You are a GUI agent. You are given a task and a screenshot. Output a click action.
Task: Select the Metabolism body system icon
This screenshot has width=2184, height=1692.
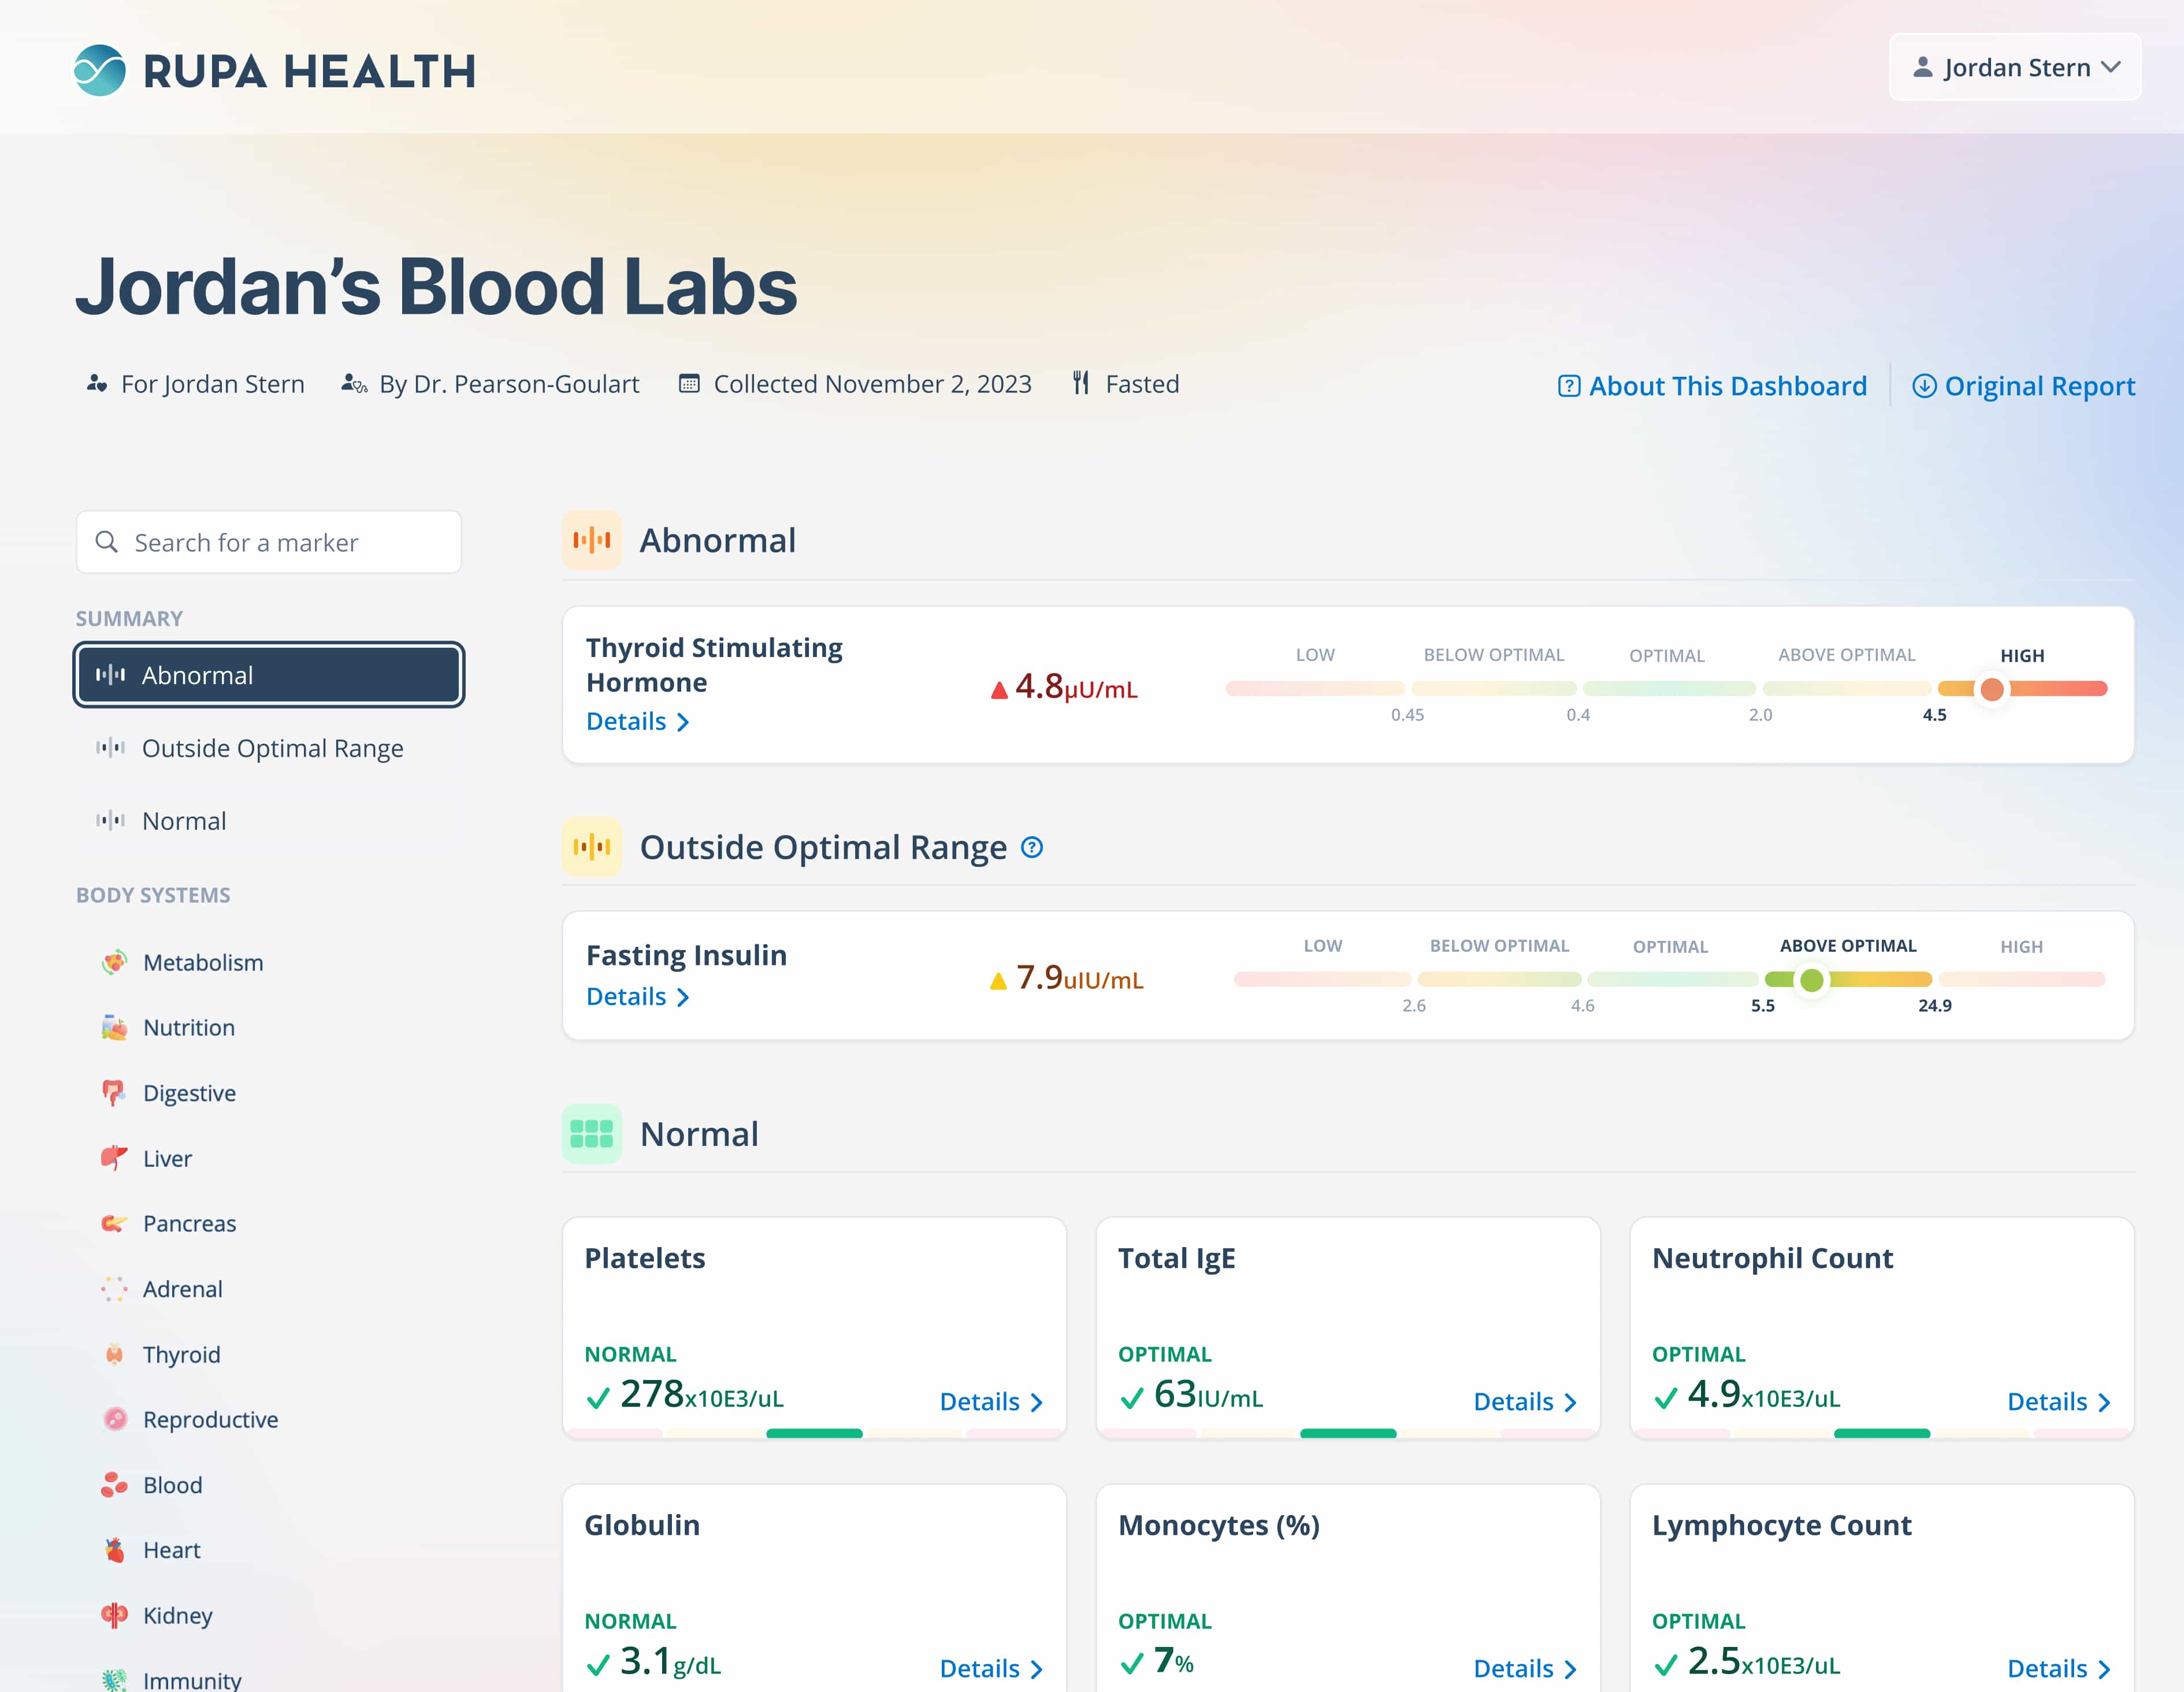[x=114, y=962]
